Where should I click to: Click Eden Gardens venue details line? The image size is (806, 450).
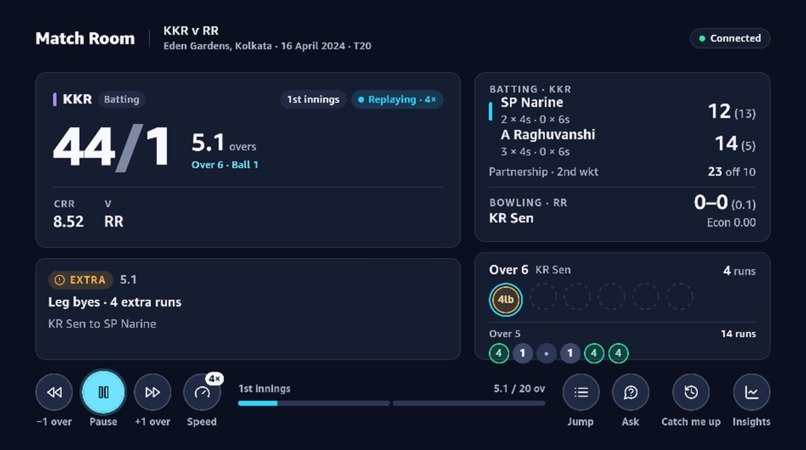pos(267,46)
